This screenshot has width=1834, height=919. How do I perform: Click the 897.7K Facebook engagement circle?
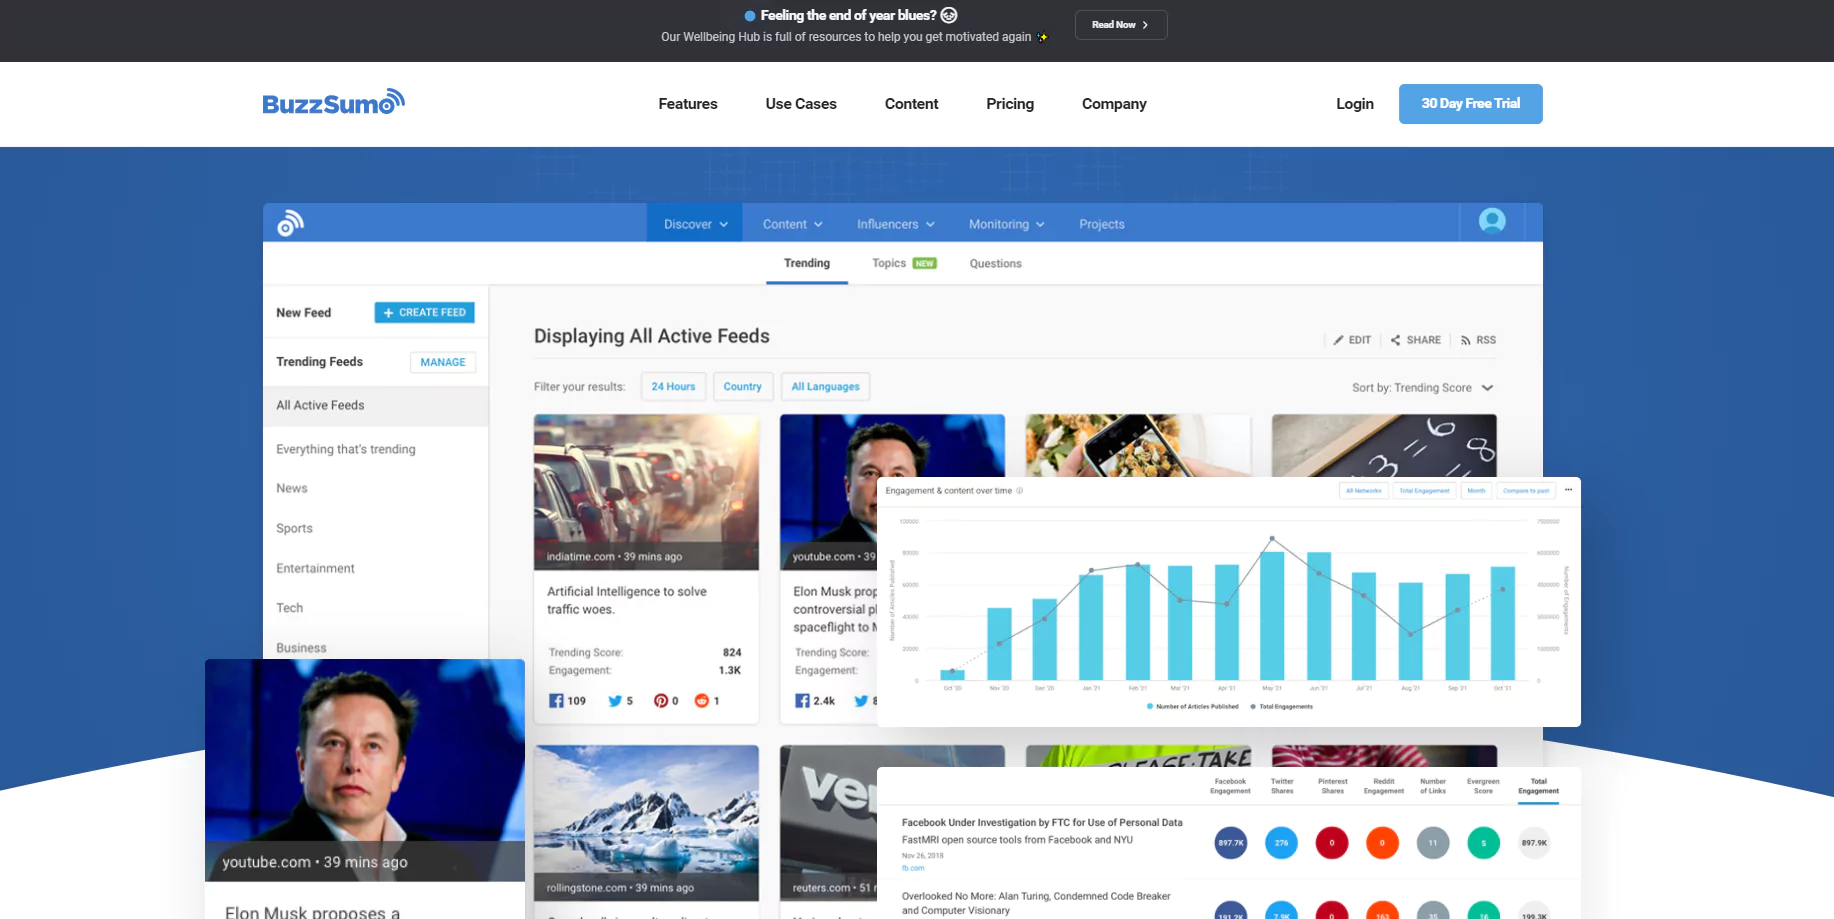click(1231, 843)
